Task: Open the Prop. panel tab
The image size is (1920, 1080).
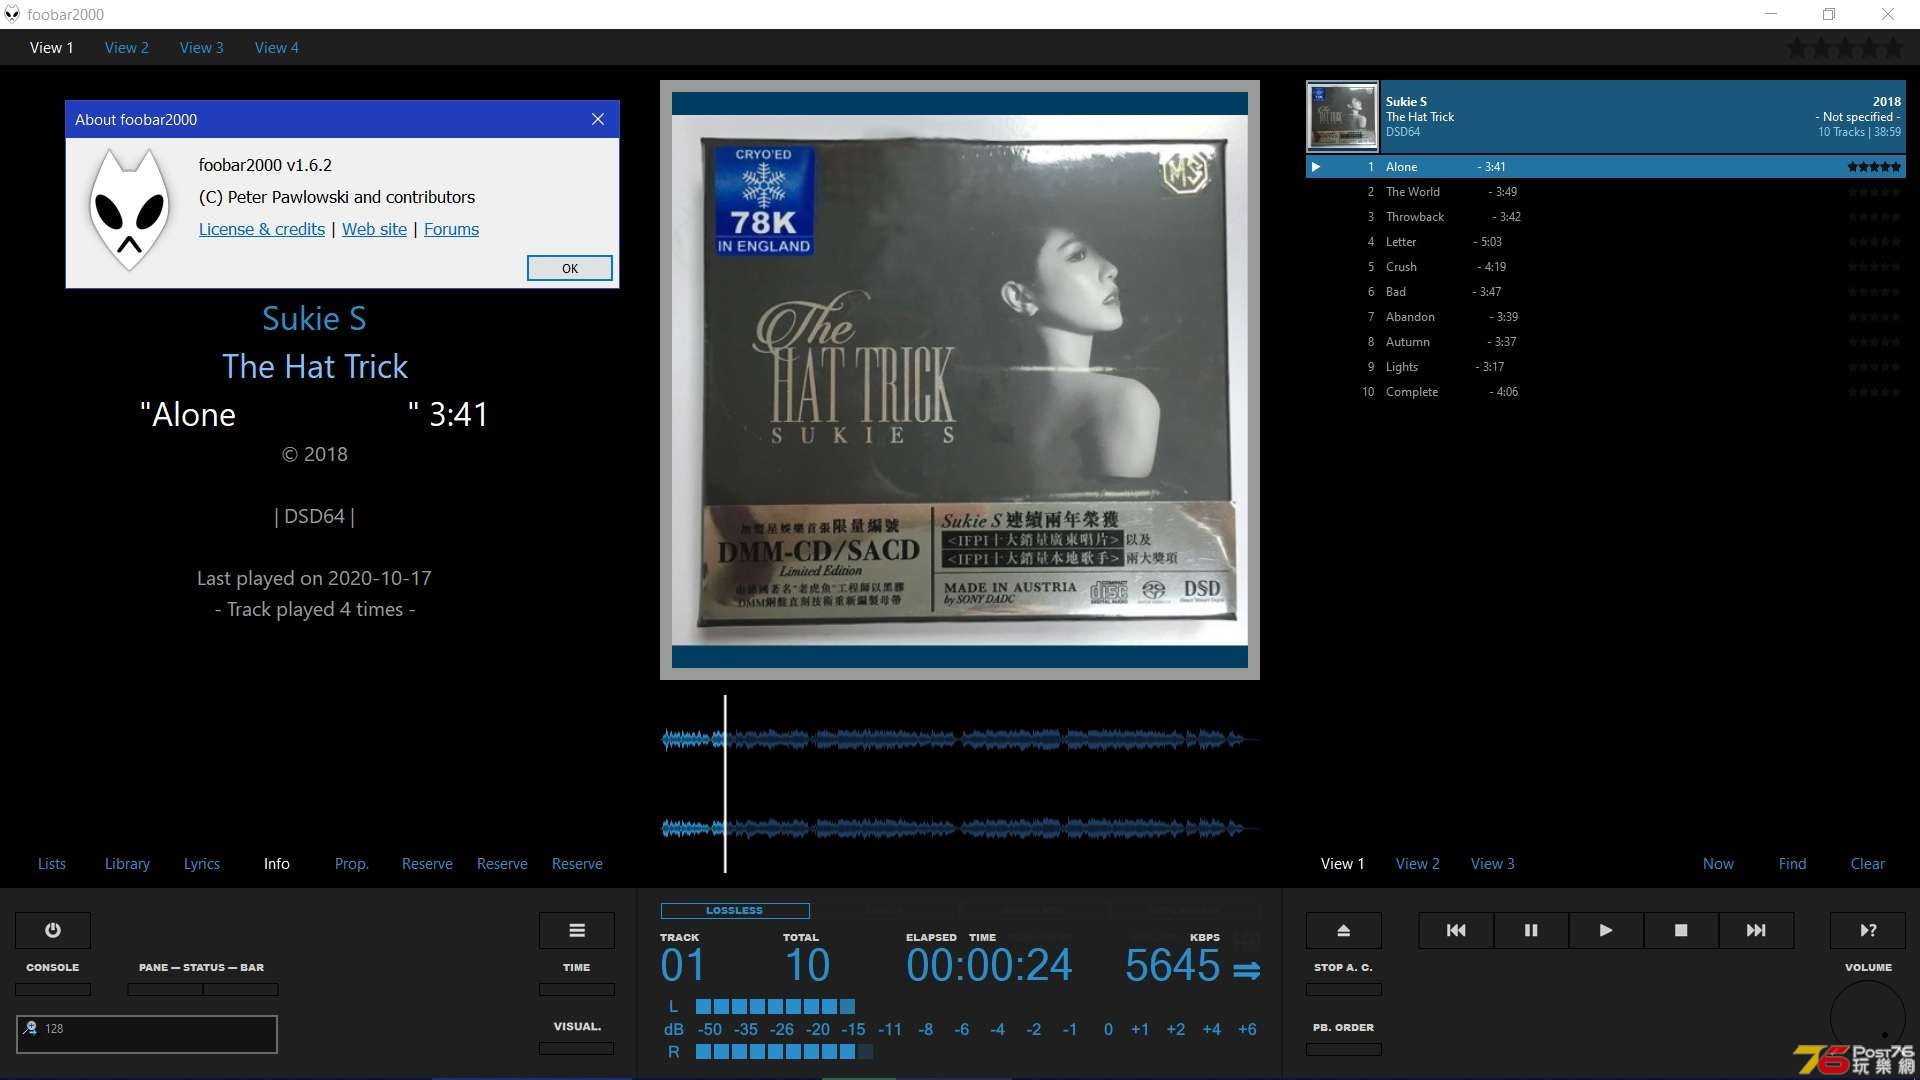Action: [352, 864]
